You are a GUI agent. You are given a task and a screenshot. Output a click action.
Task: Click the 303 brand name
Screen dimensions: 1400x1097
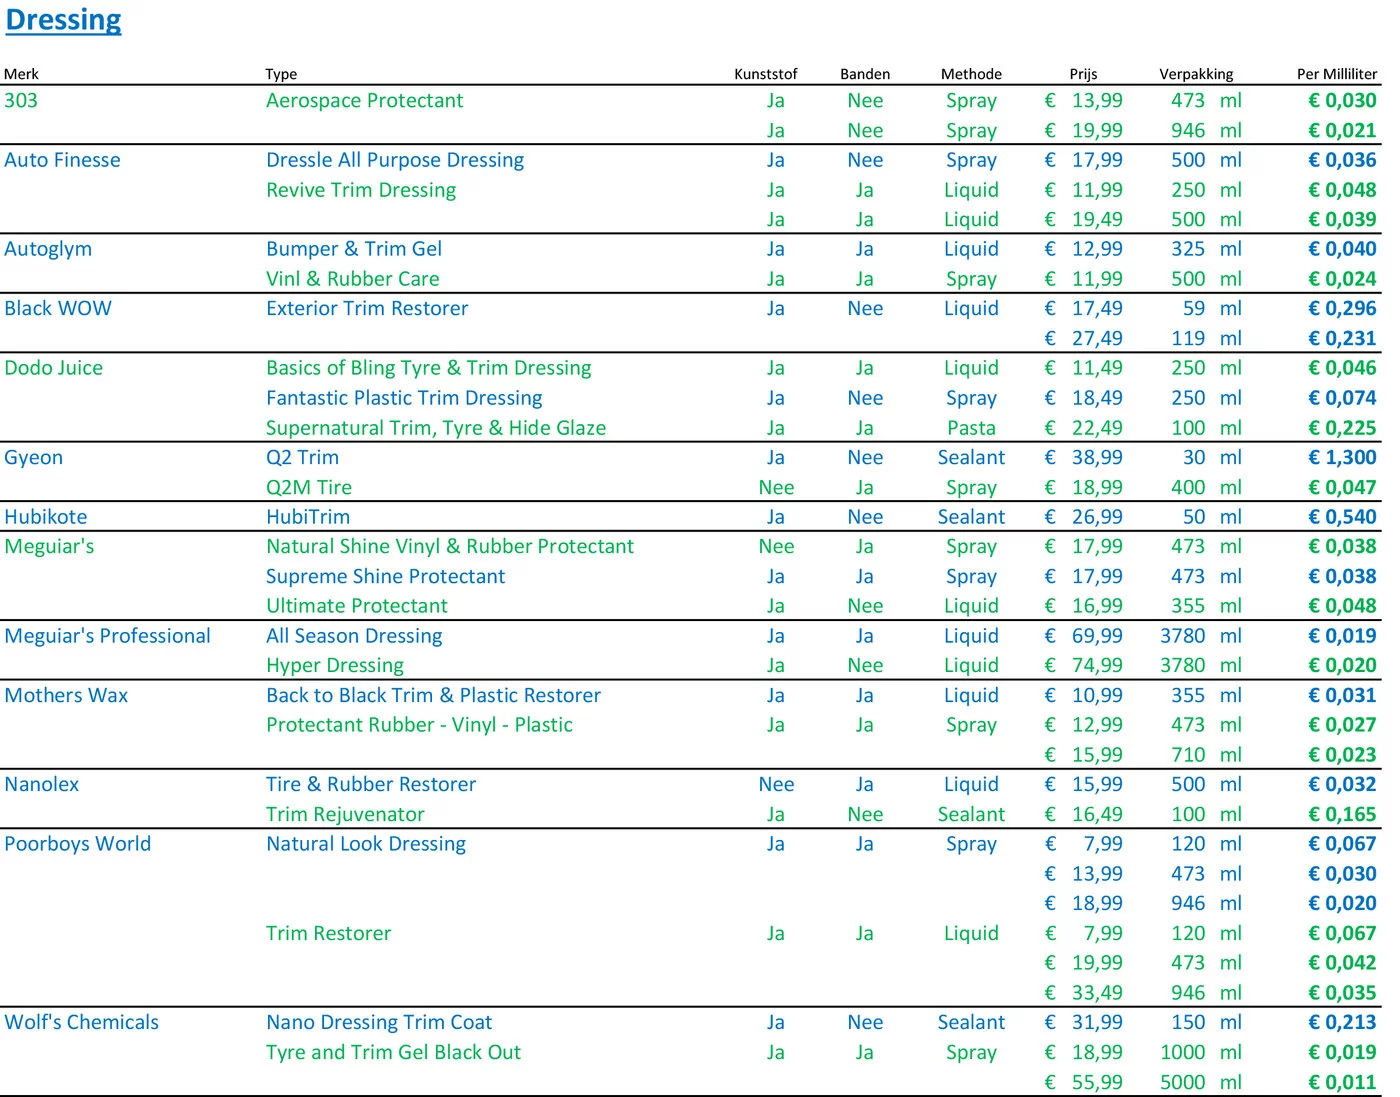click(21, 101)
